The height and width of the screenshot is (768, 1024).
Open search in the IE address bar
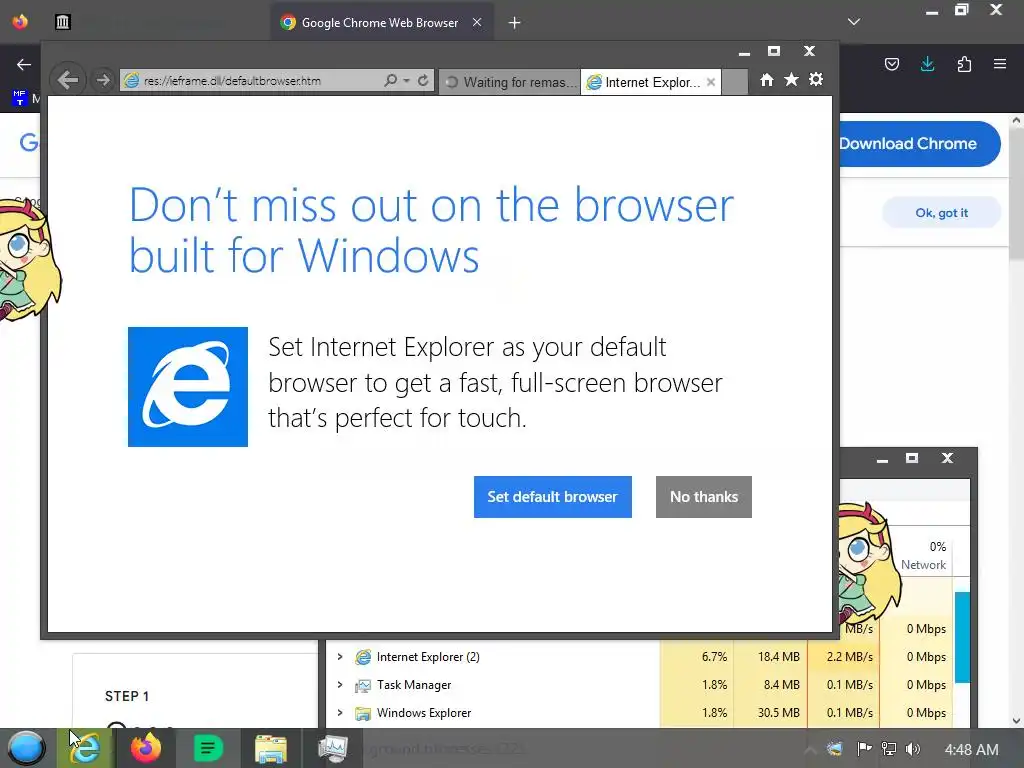click(x=391, y=80)
